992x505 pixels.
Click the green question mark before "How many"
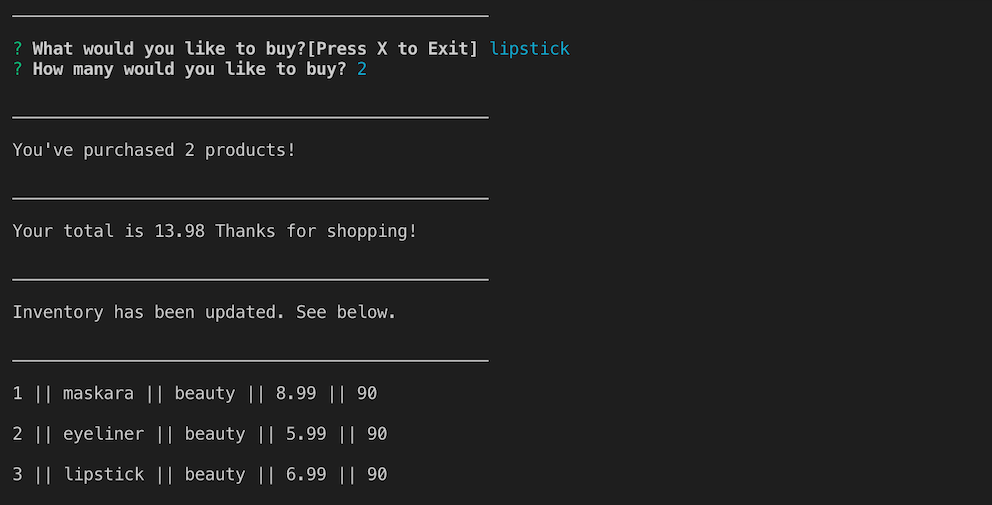point(18,69)
